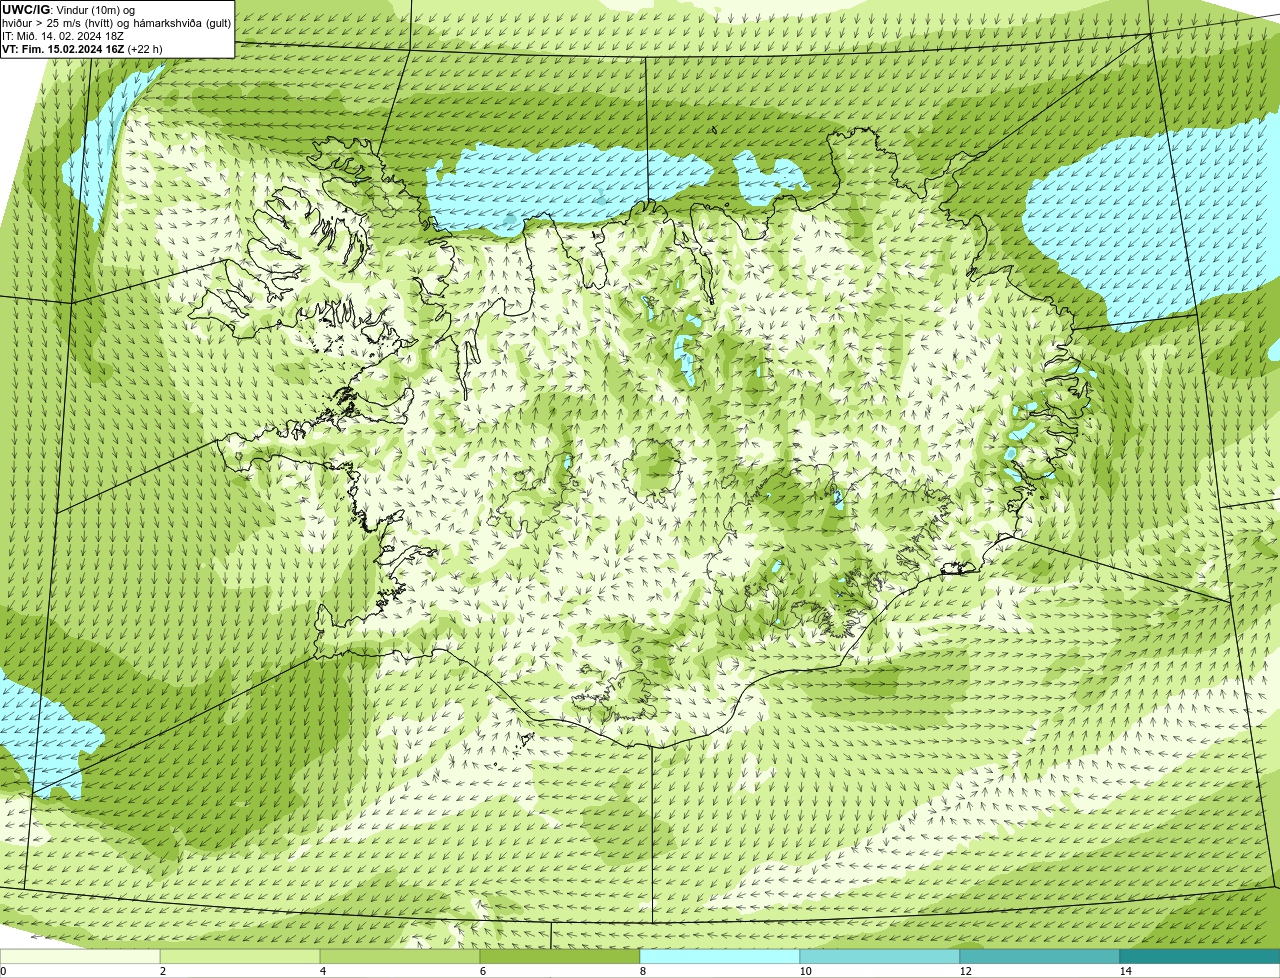
Task: Click the legend value label "12"
Action: click(965, 971)
